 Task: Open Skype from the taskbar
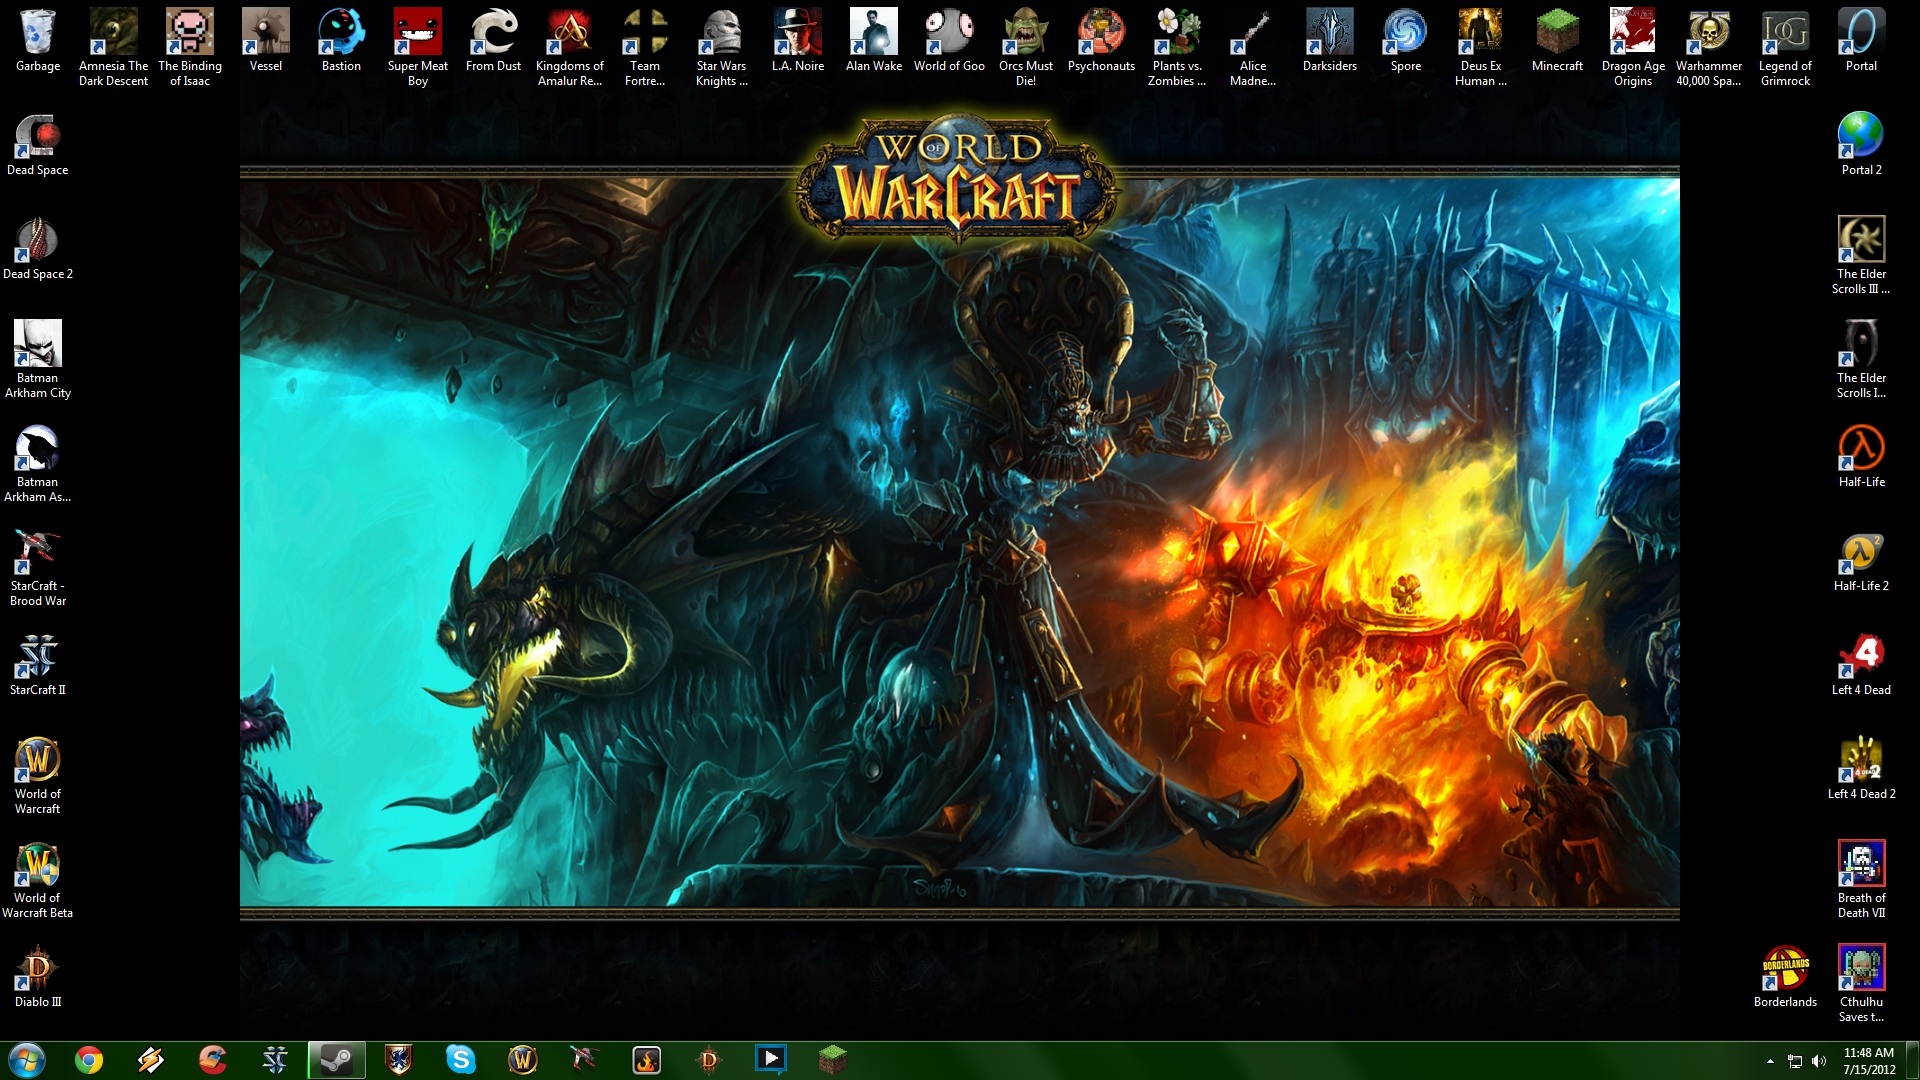[460, 1059]
